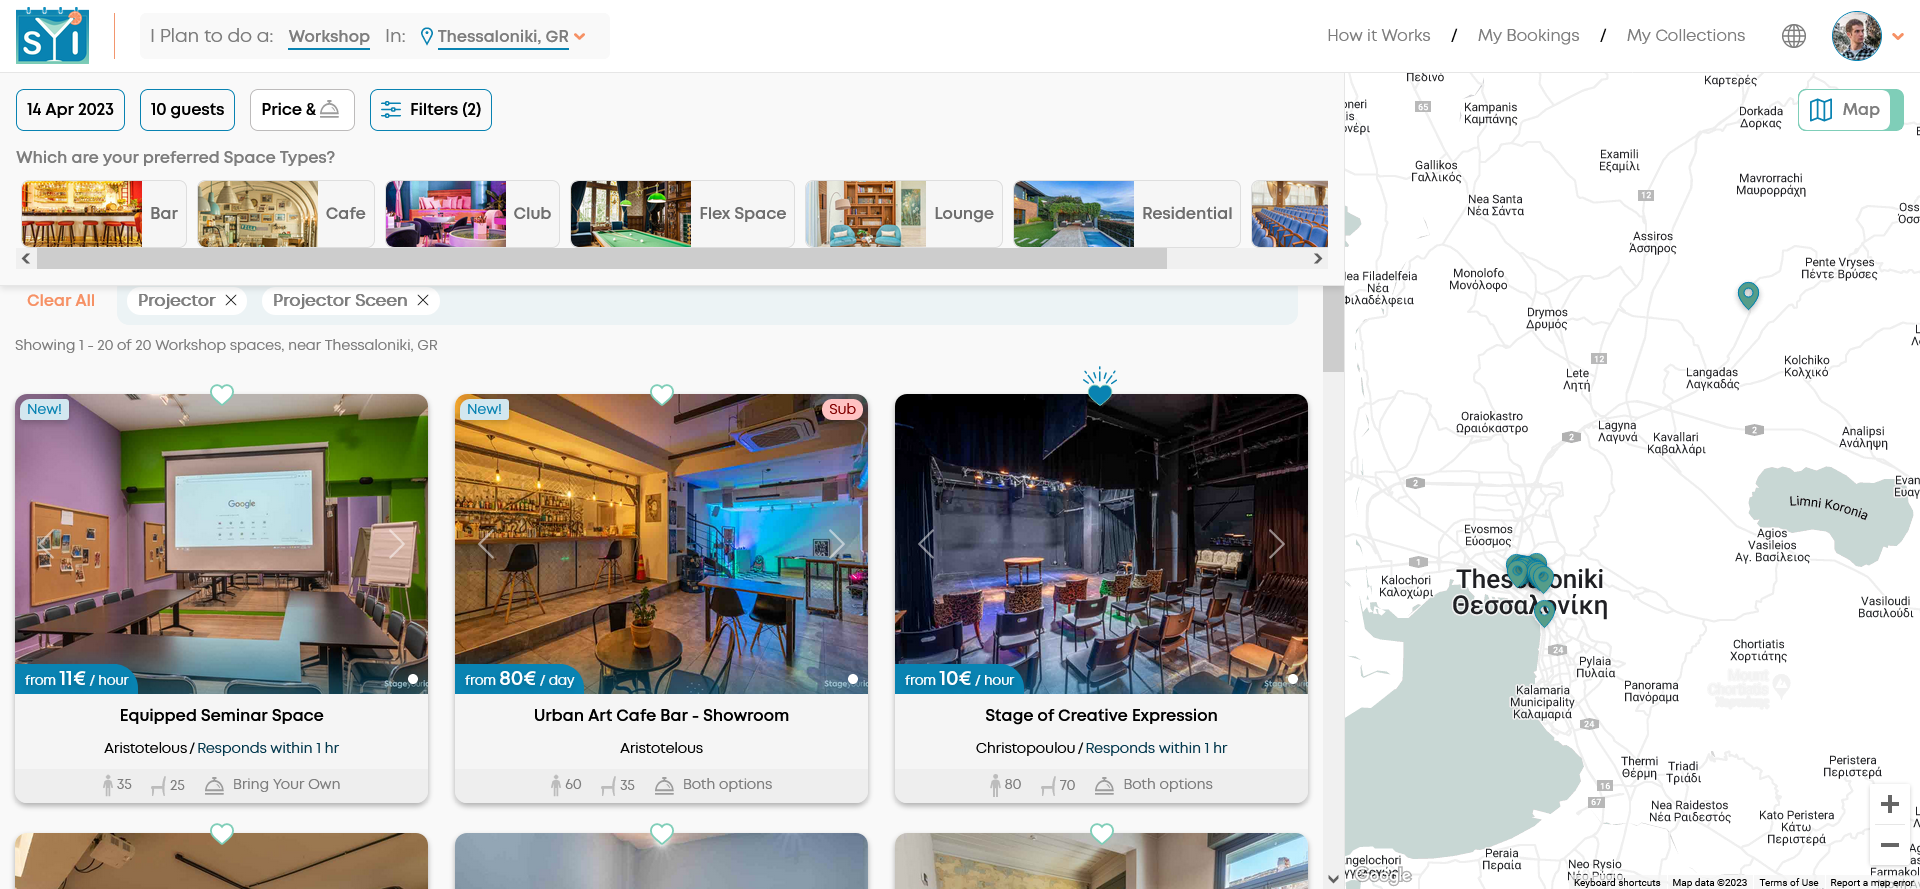Remove the Projector filter tag
The width and height of the screenshot is (1920, 889).
tap(231, 300)
